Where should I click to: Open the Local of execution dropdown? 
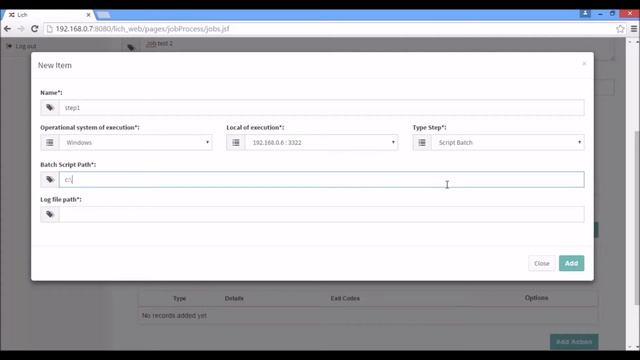(x=322, y=142)
